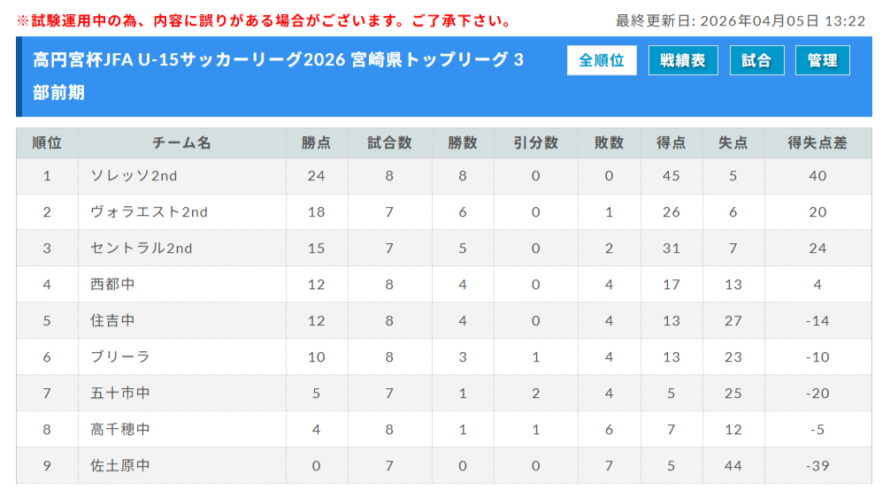Click the 得失点差 column header
890x497 pixels.
pos(817,143)
